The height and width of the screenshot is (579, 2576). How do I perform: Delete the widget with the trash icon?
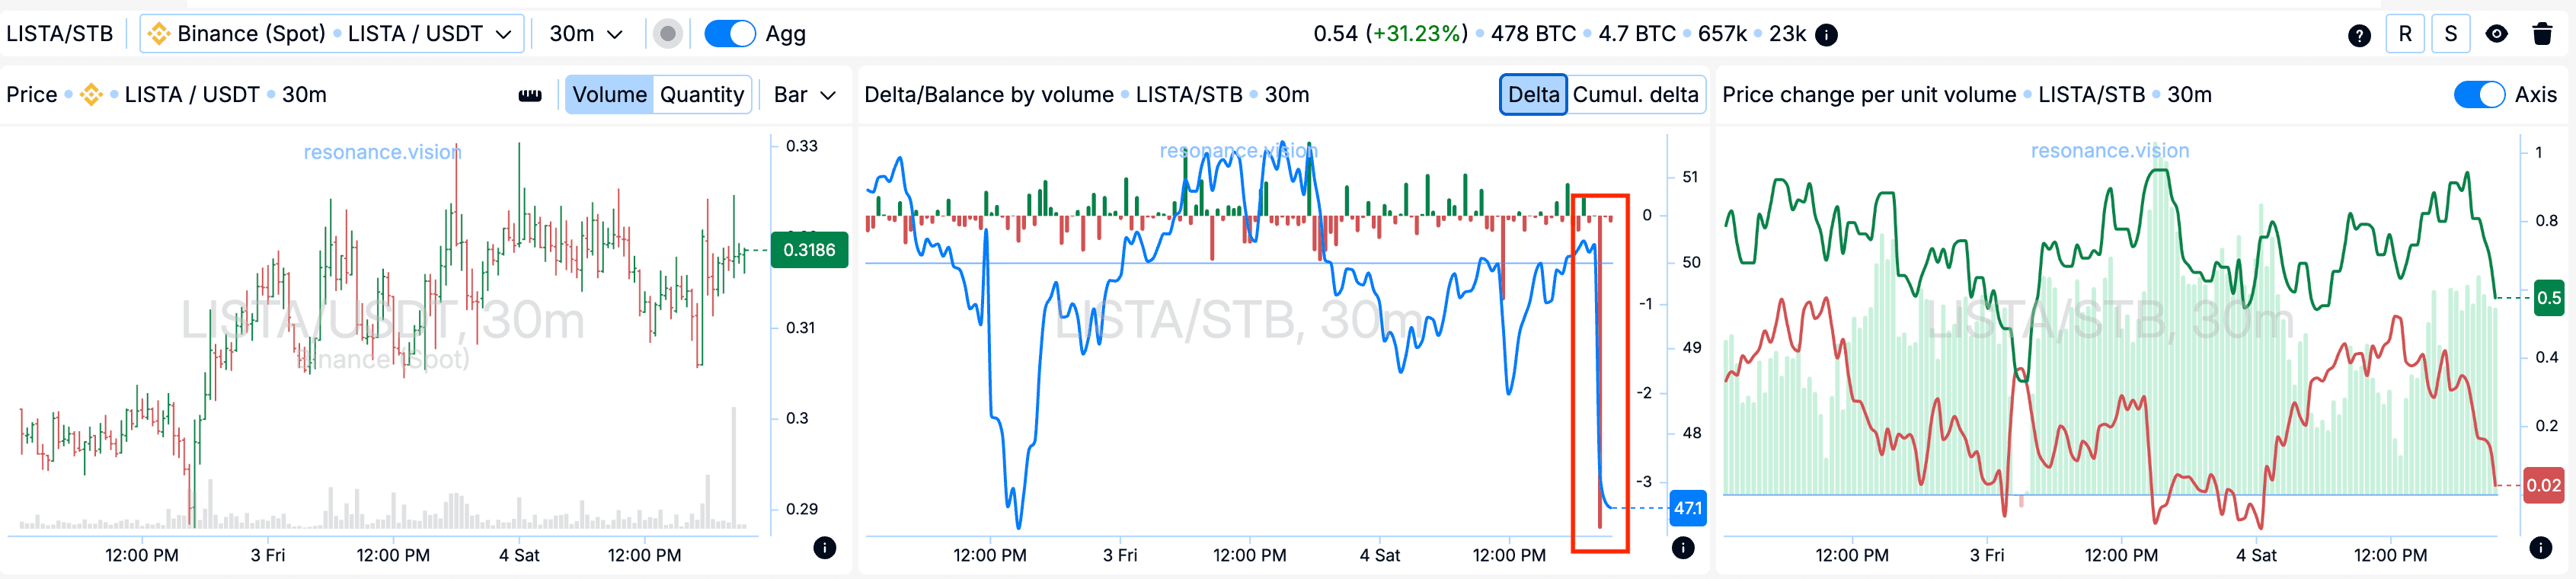point(2542,34)
